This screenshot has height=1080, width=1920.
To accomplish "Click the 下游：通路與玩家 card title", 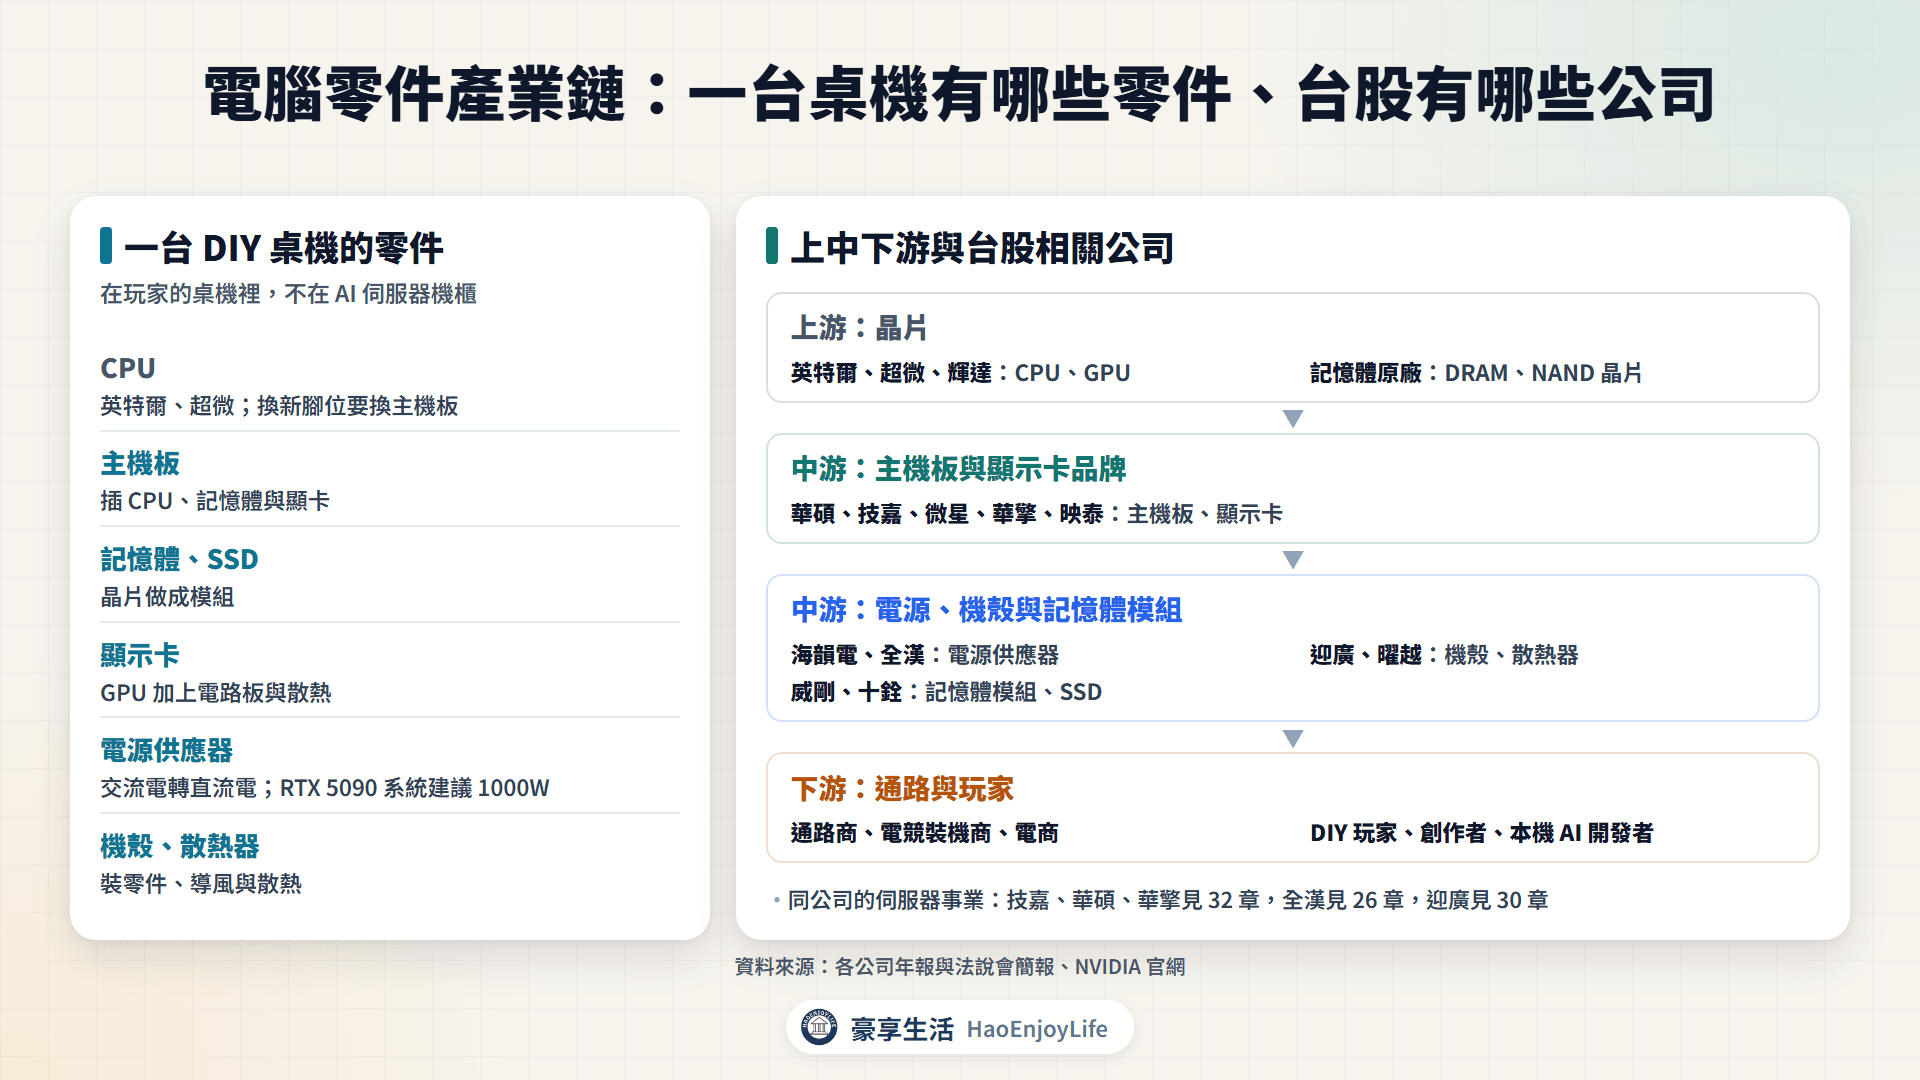I will click(x=902, y=789).
